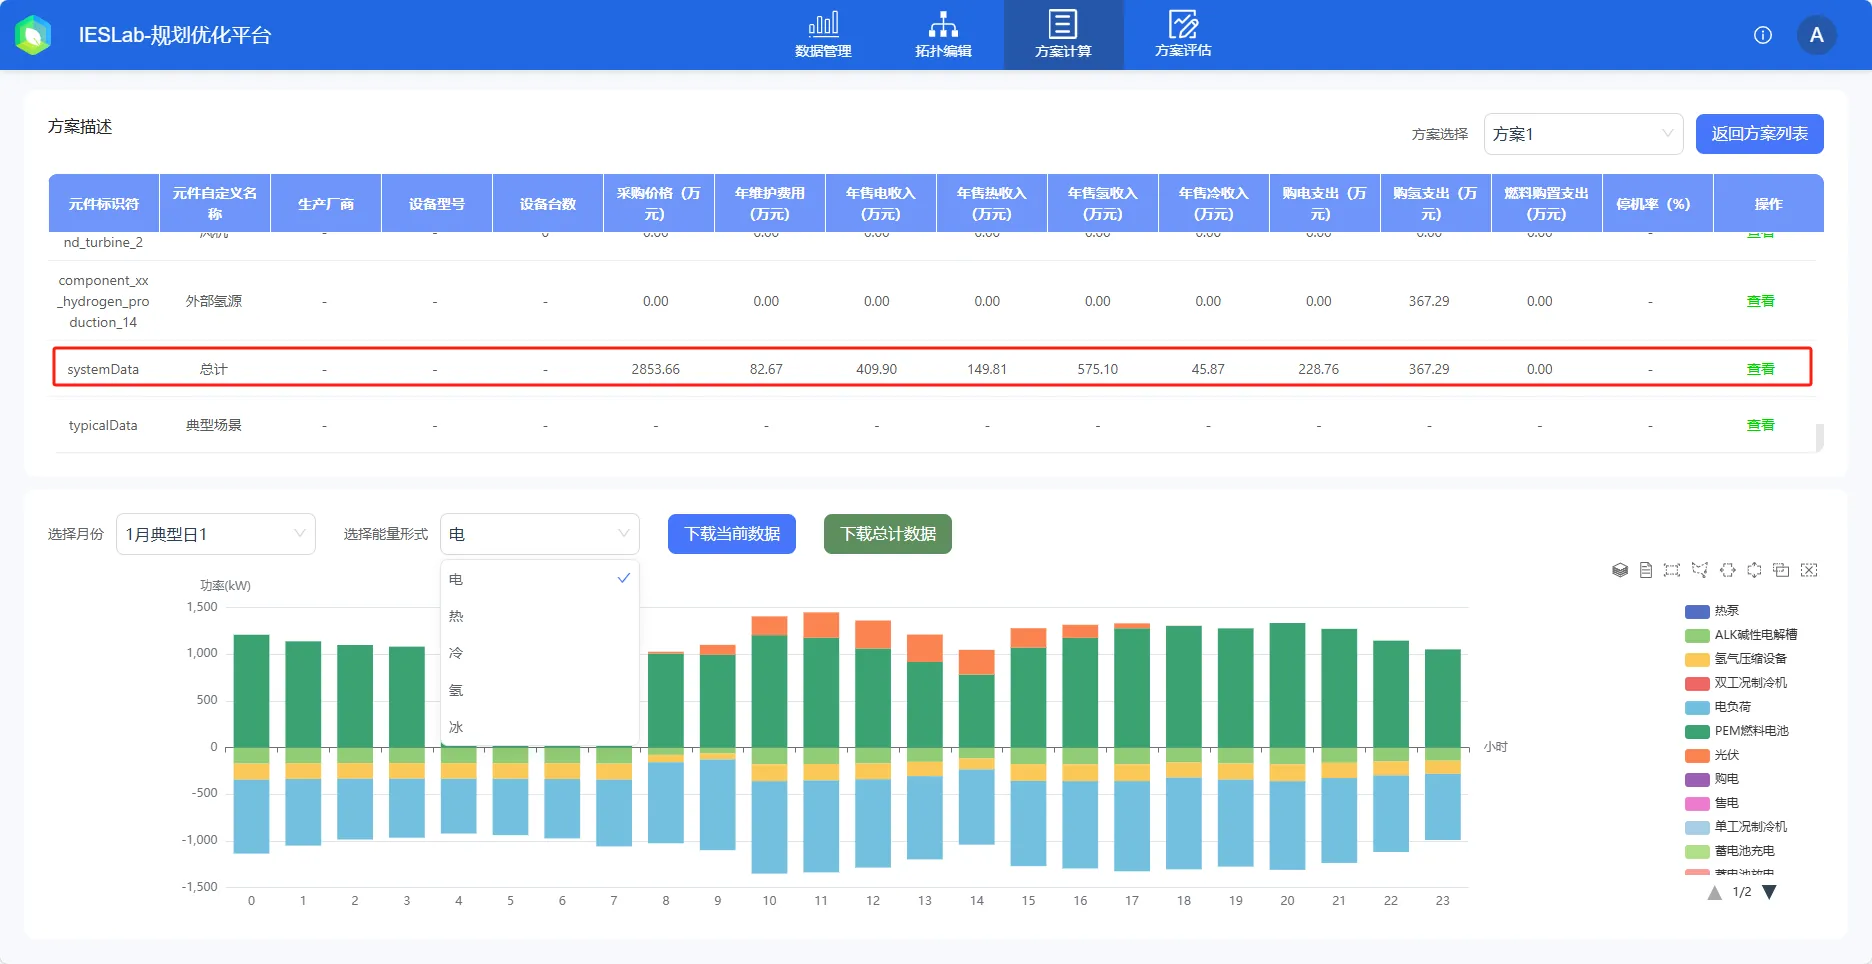The height and width of the screenshot is (964, 1872).
Task: Click the 采购价格 (万元) column header
Action: pos(659,203)
